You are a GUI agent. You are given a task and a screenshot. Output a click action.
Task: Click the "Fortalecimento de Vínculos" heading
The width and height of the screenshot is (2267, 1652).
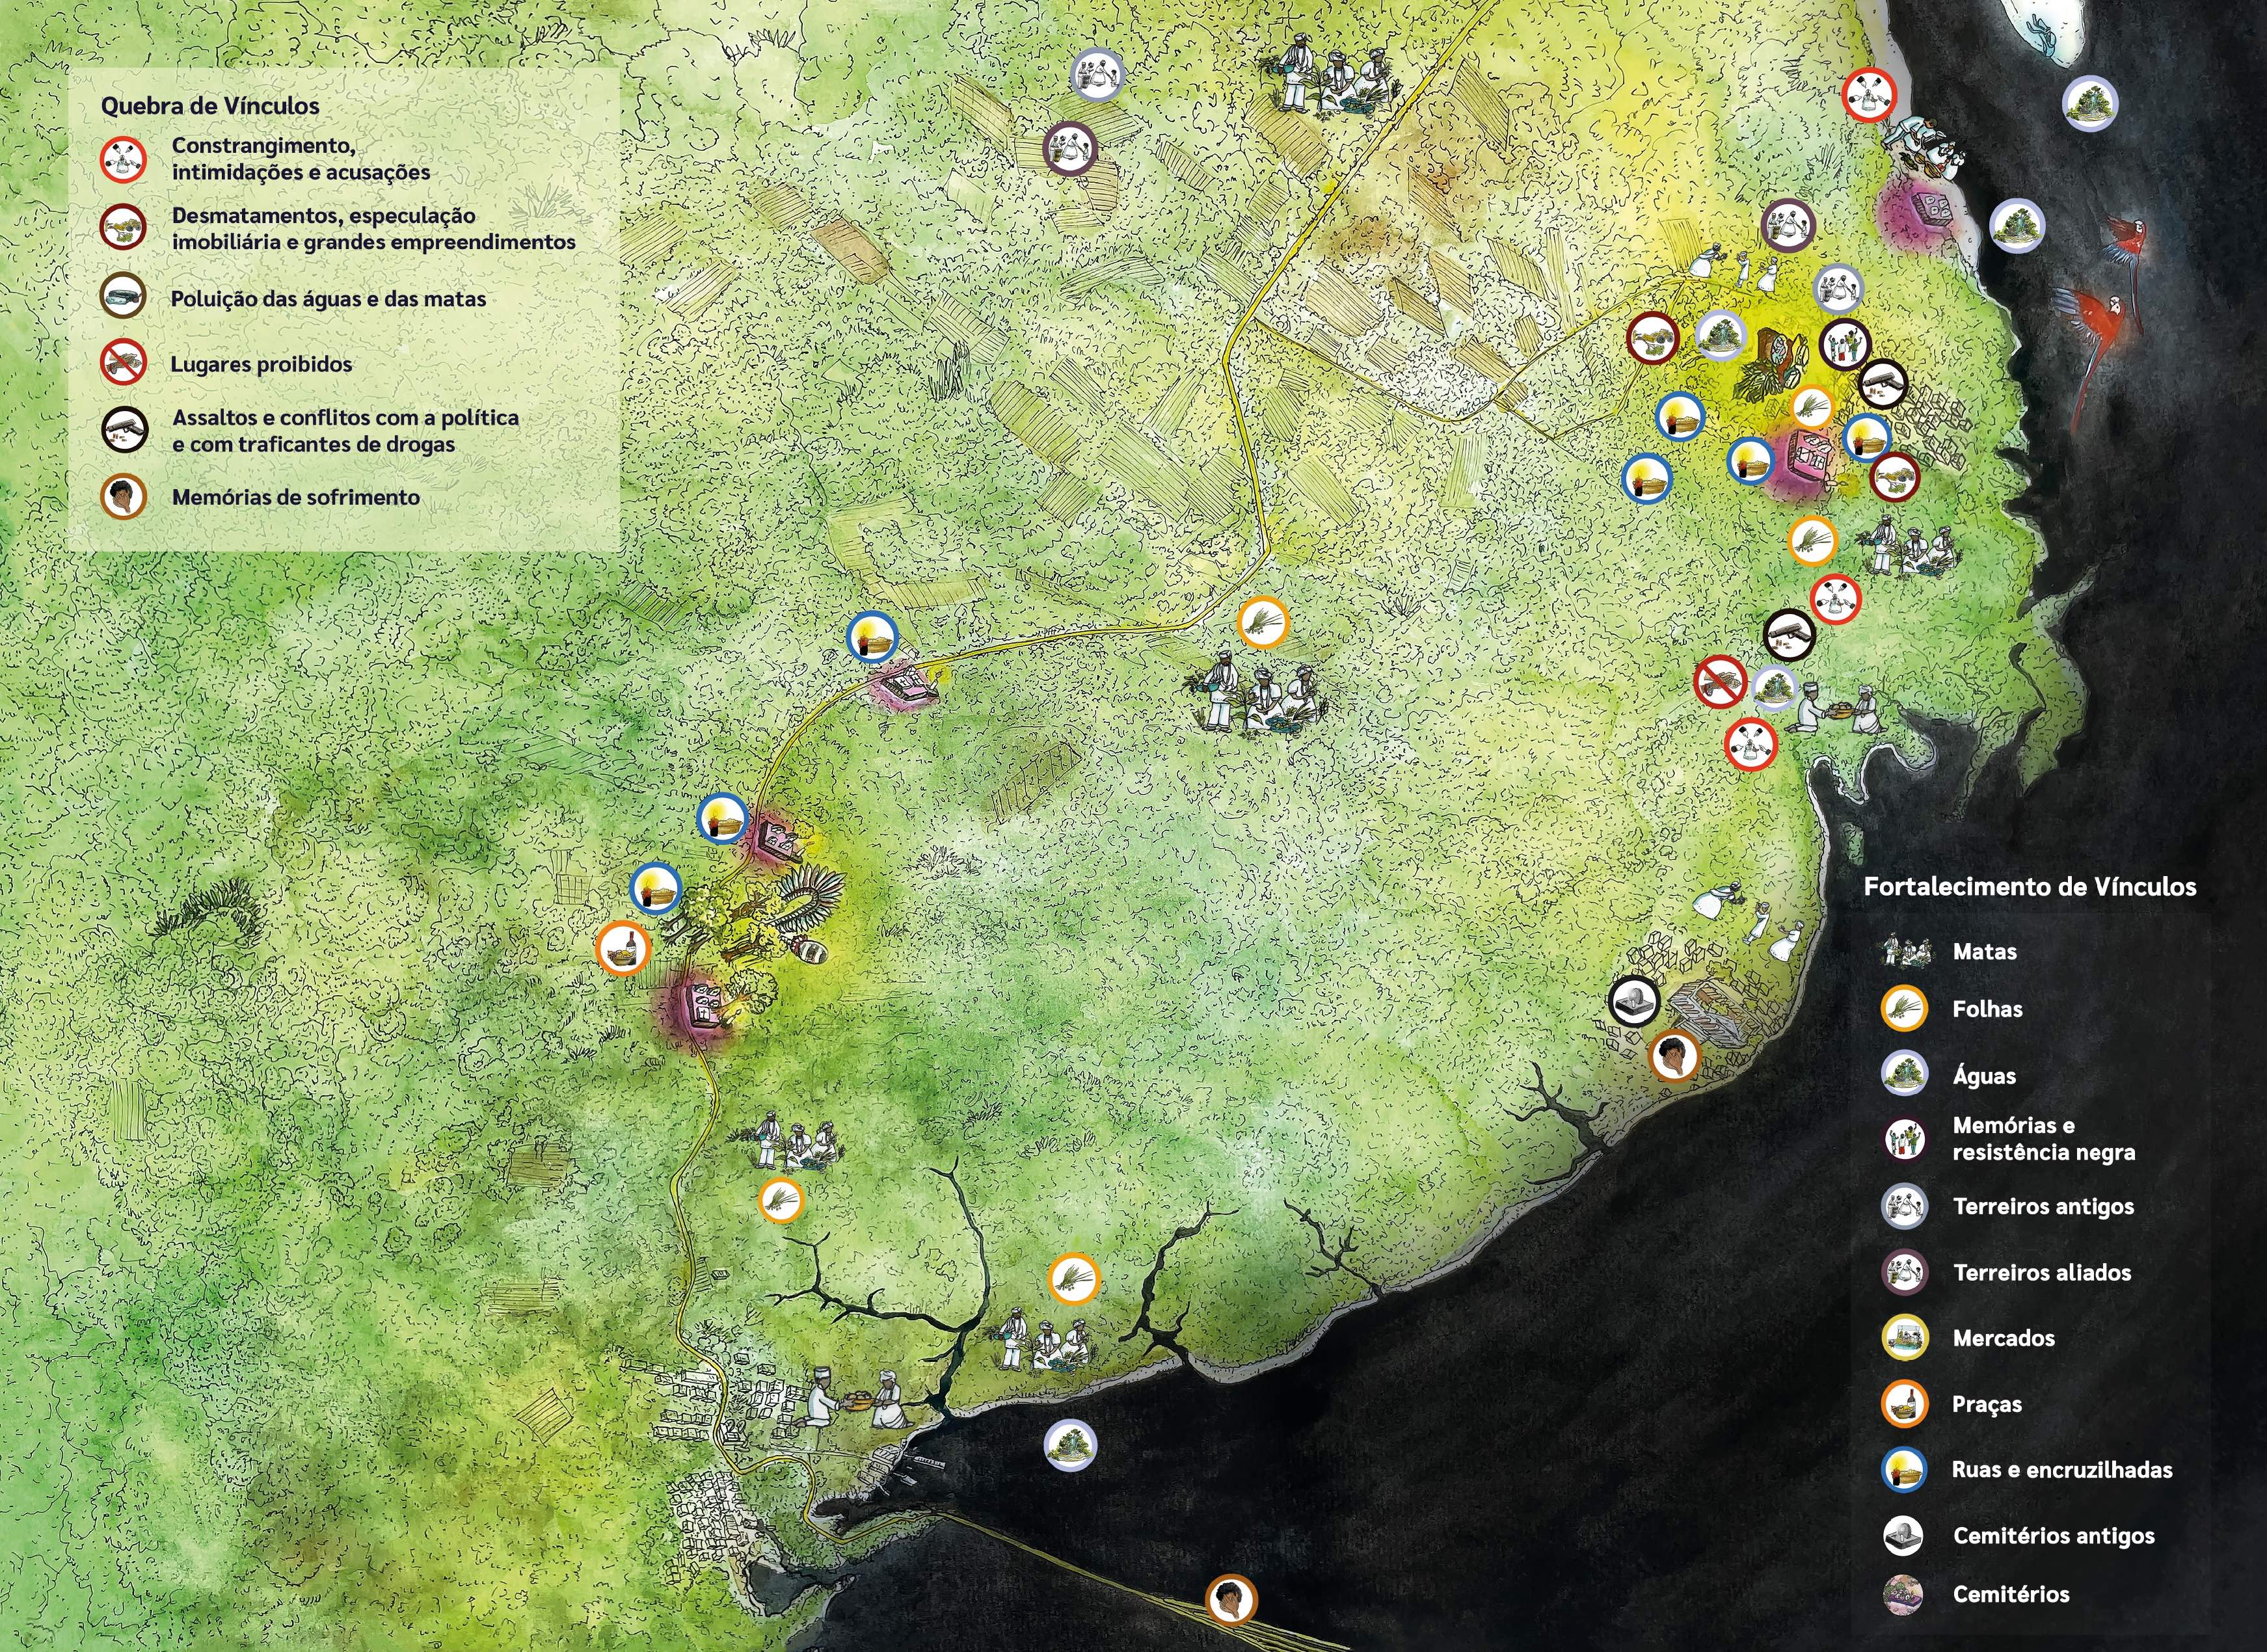click(2030, 887)
